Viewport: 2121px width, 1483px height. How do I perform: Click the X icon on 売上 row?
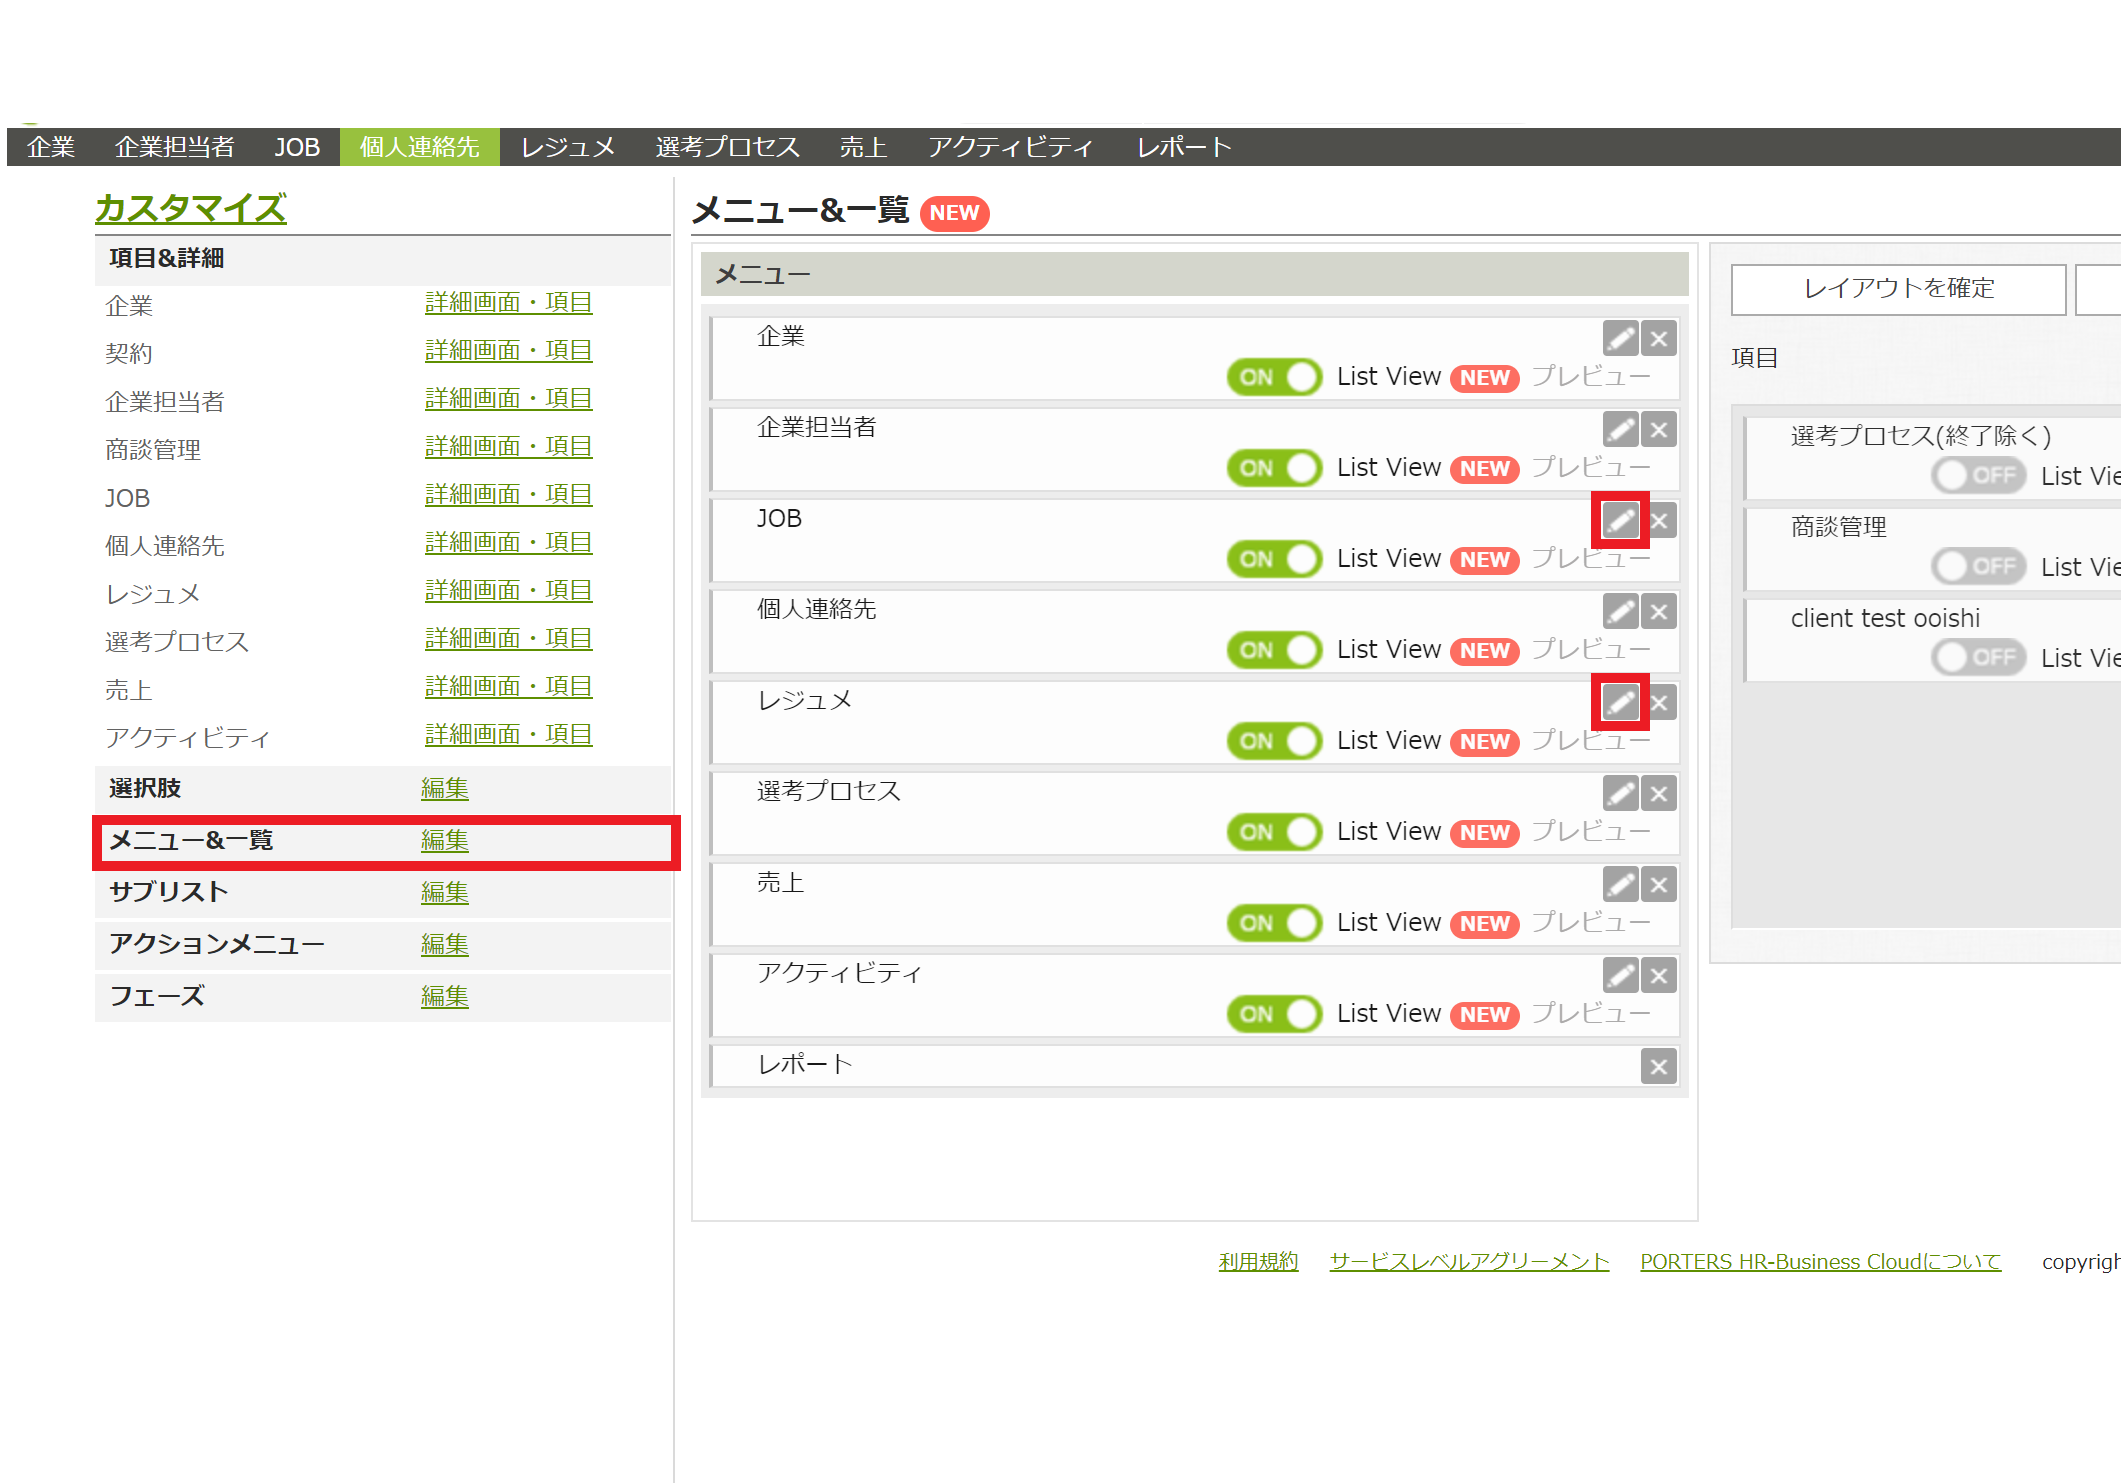pos(1659,884)
